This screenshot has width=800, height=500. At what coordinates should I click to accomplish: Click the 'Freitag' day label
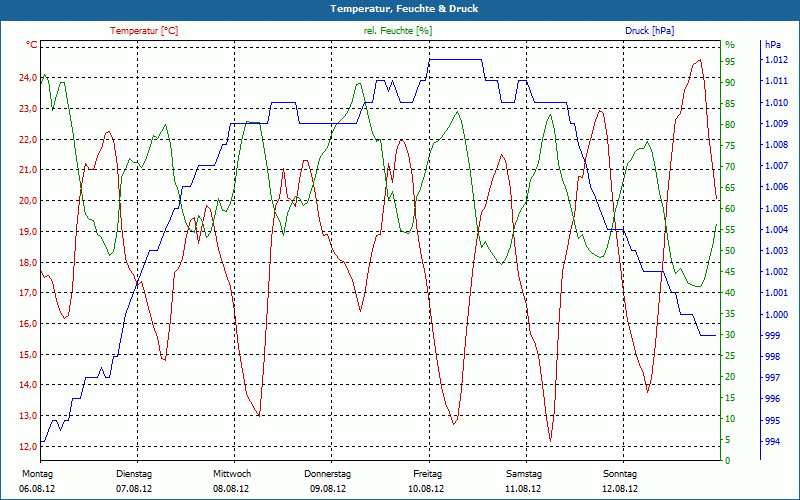pyautogui.click(x=428, y=474)
